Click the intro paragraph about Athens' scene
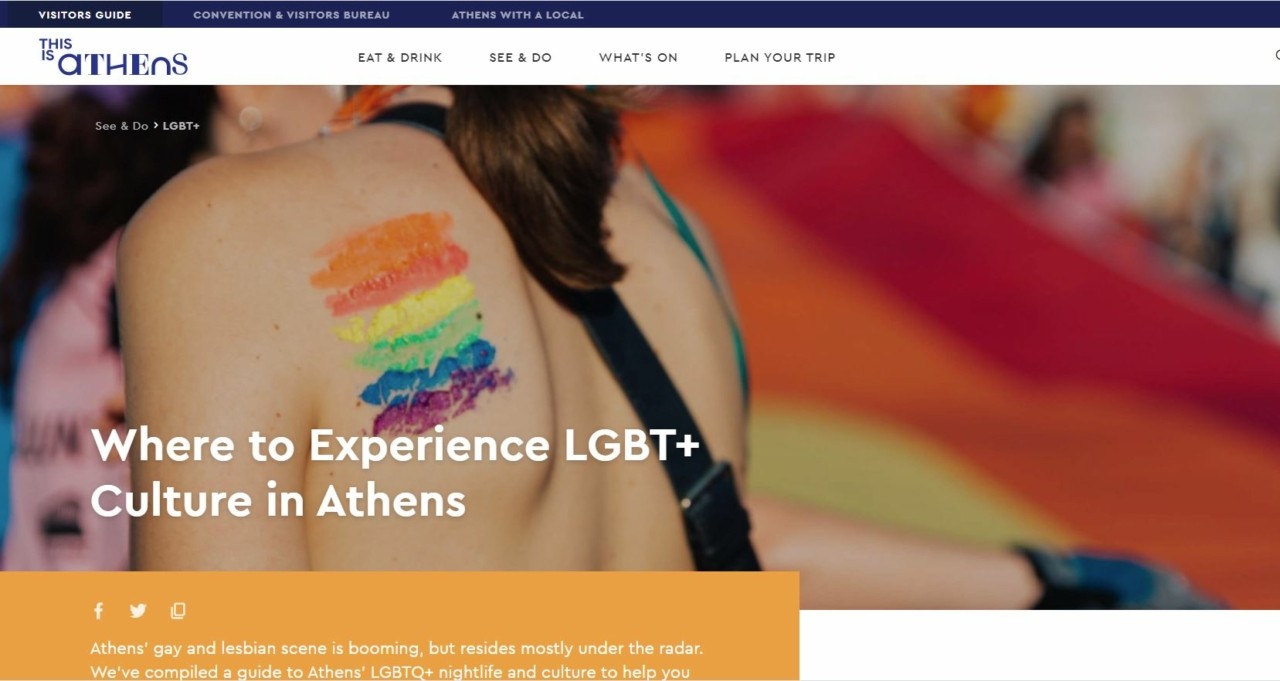The image size is (1280, 681). tap(397, 660)
